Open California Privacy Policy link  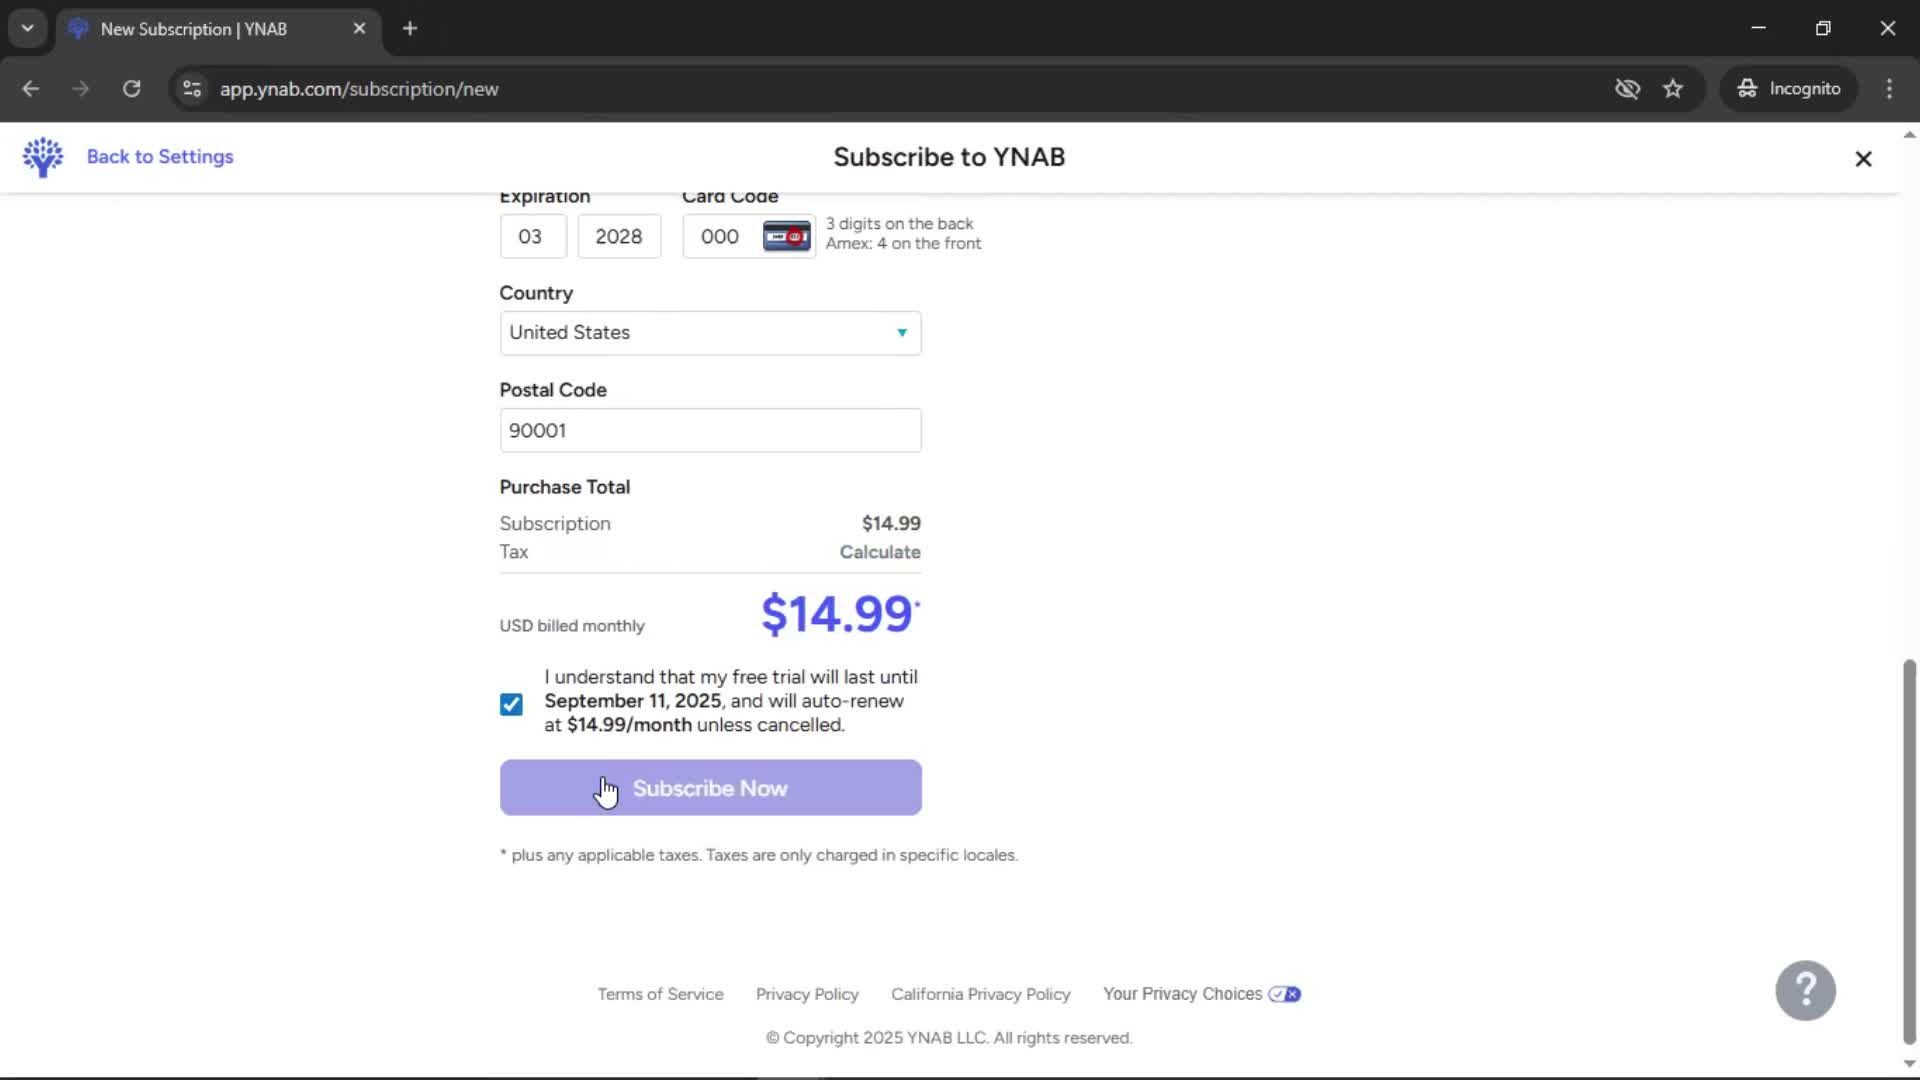(x=980, y=994)
